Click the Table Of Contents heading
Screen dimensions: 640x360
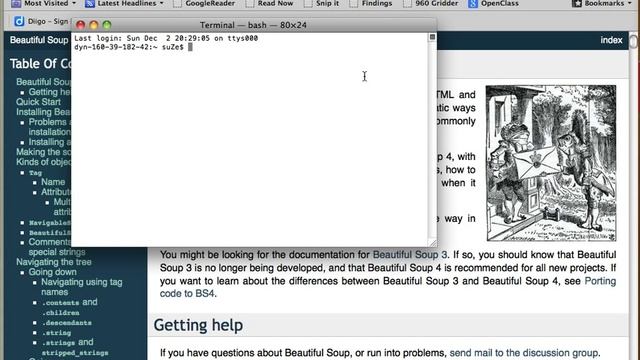tap(40, 64)
